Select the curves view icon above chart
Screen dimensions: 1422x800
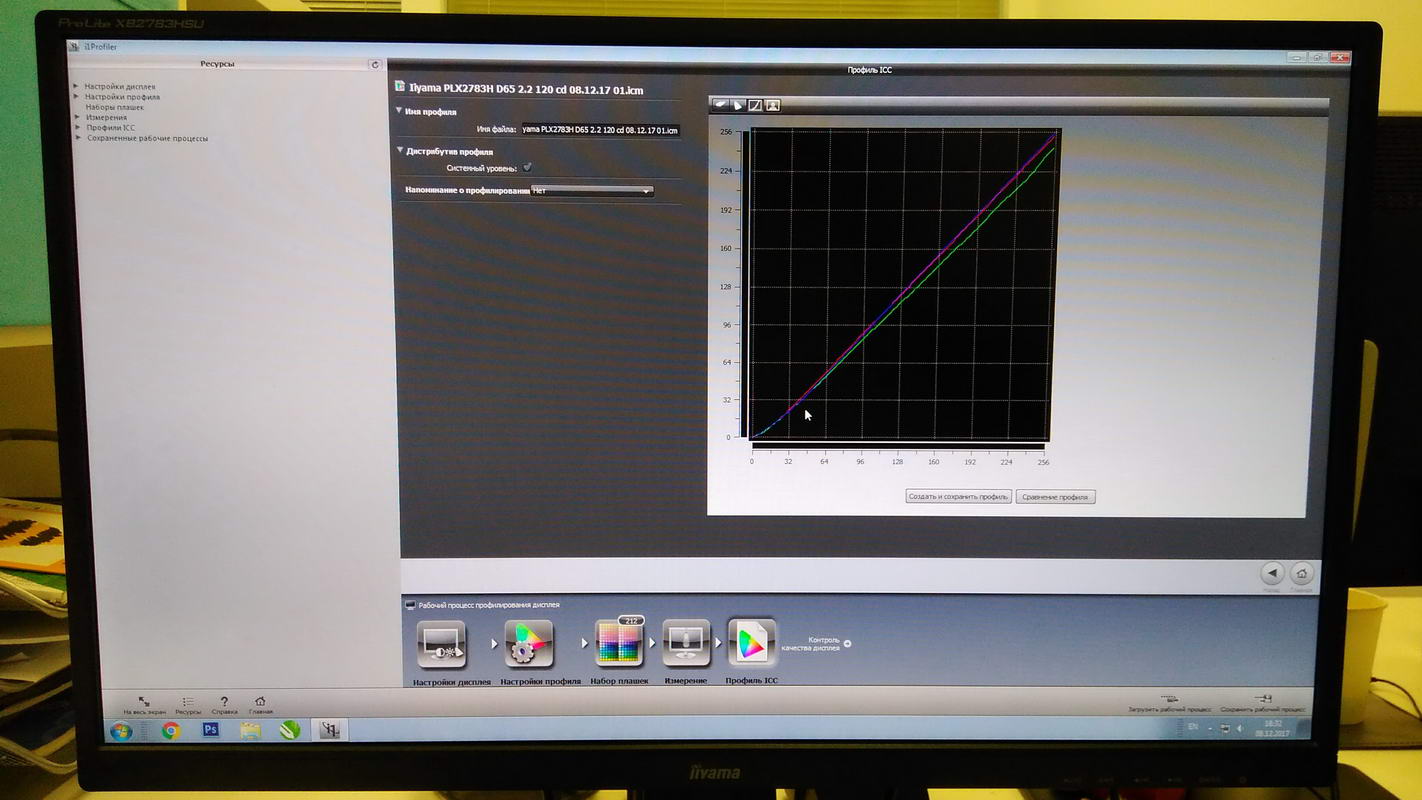tap(755, 104)
